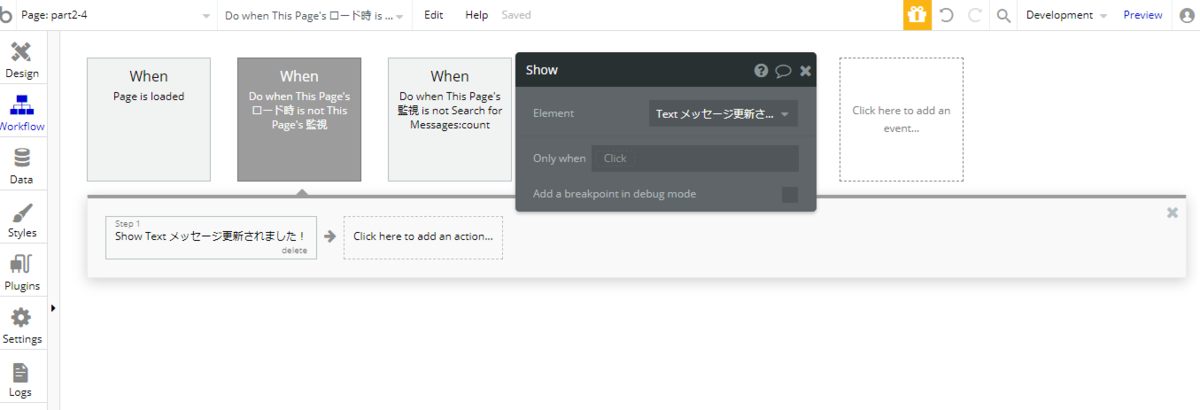Click the undo arrow icon
This screenshot has width=1200, height=410.
coord(947,15)
